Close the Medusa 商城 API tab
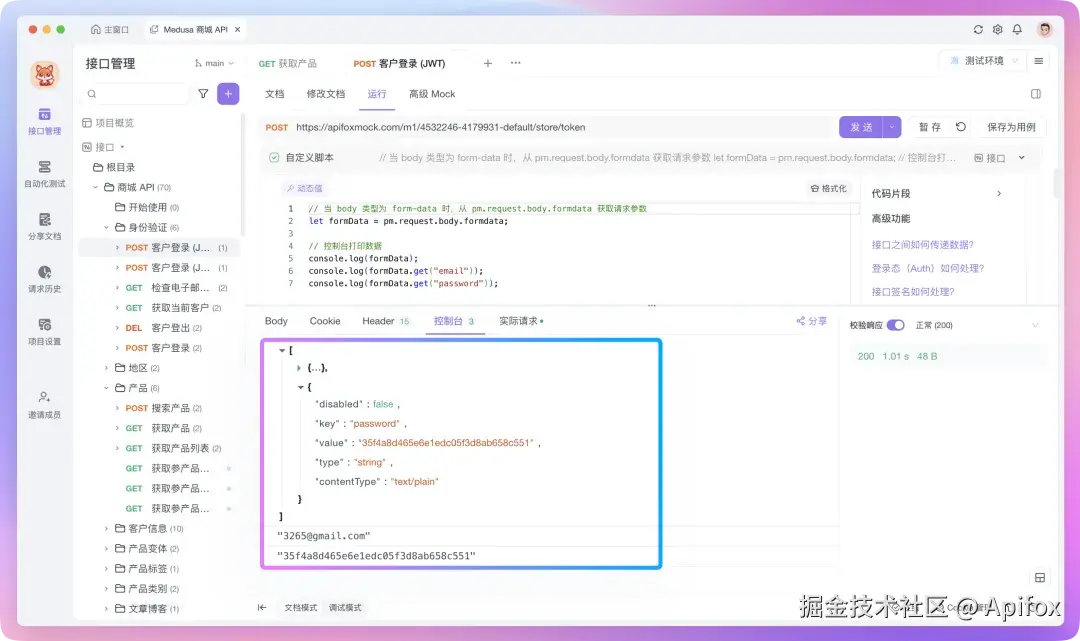This screenshot has width=1080, height=641. (x=238, y=30)
